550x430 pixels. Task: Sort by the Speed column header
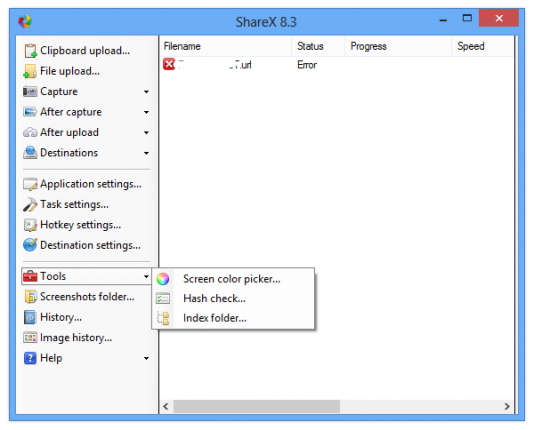(483, 46)
